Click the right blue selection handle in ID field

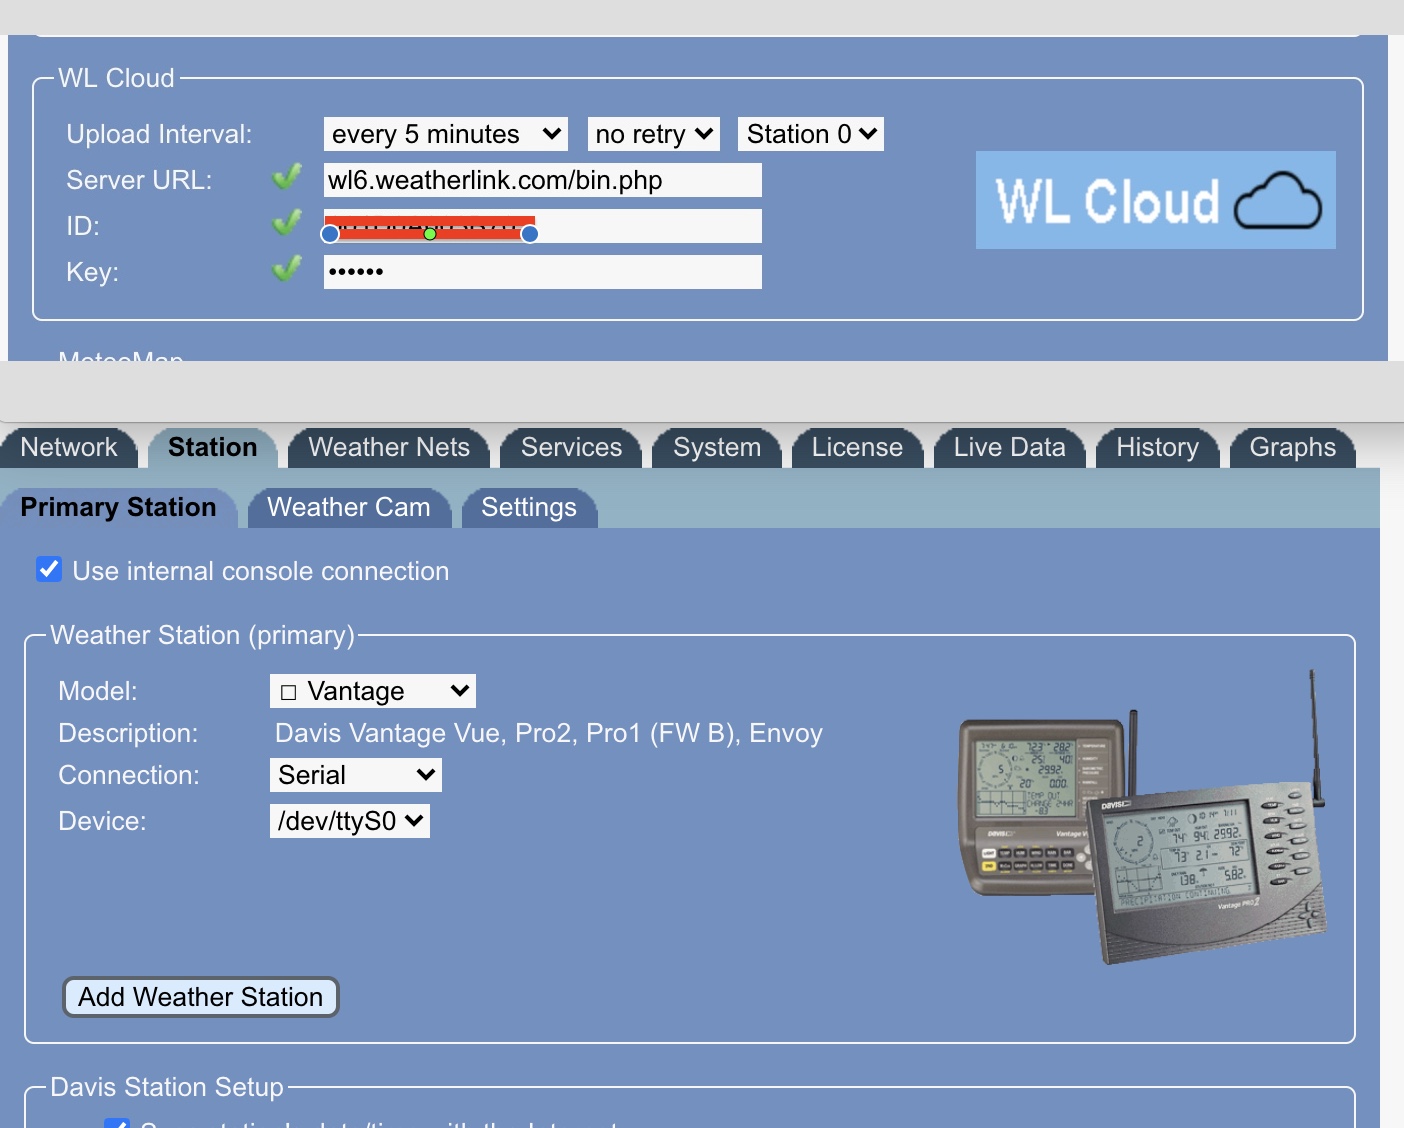coord(530,234)
